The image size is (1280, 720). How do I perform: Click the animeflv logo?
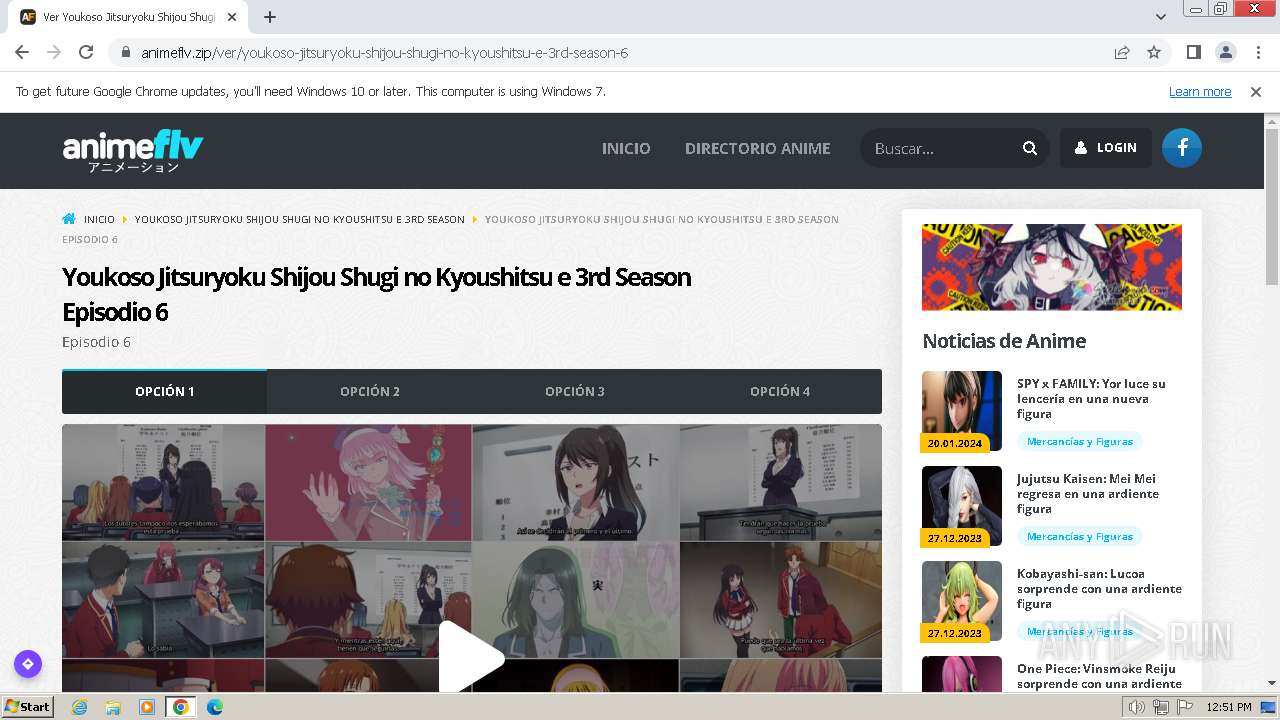133,151
